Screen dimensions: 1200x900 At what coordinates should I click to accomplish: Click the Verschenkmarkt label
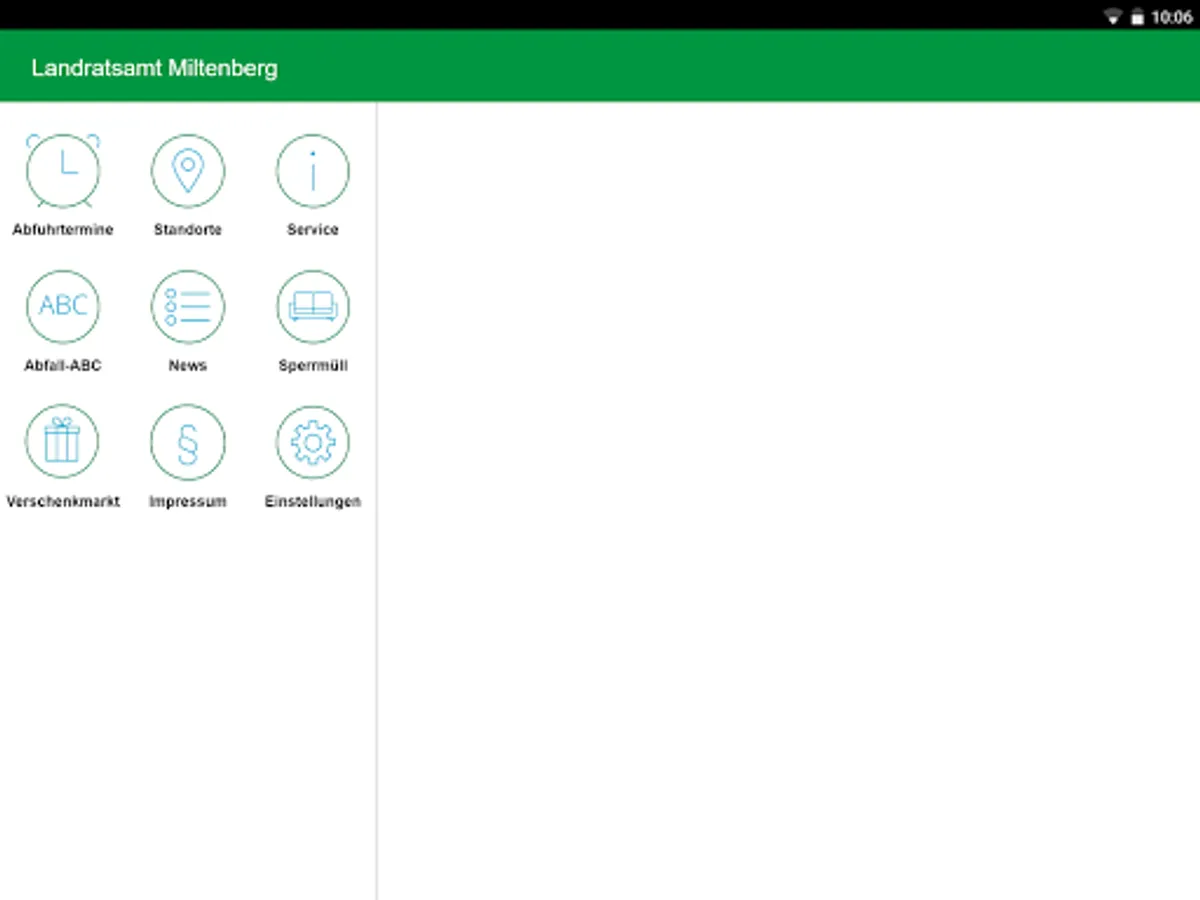(63, 502)
